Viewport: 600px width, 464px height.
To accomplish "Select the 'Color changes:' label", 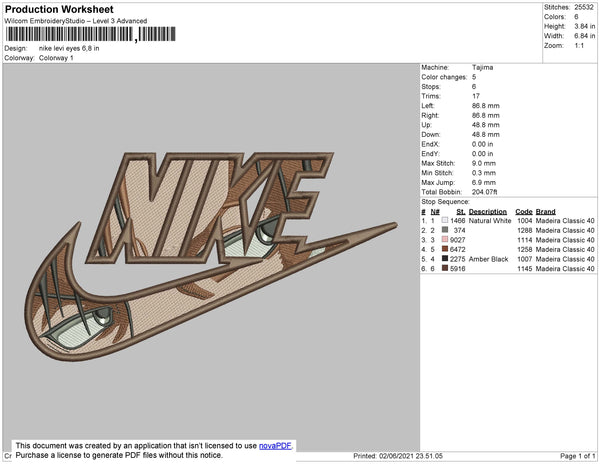I will coord(444,77).
